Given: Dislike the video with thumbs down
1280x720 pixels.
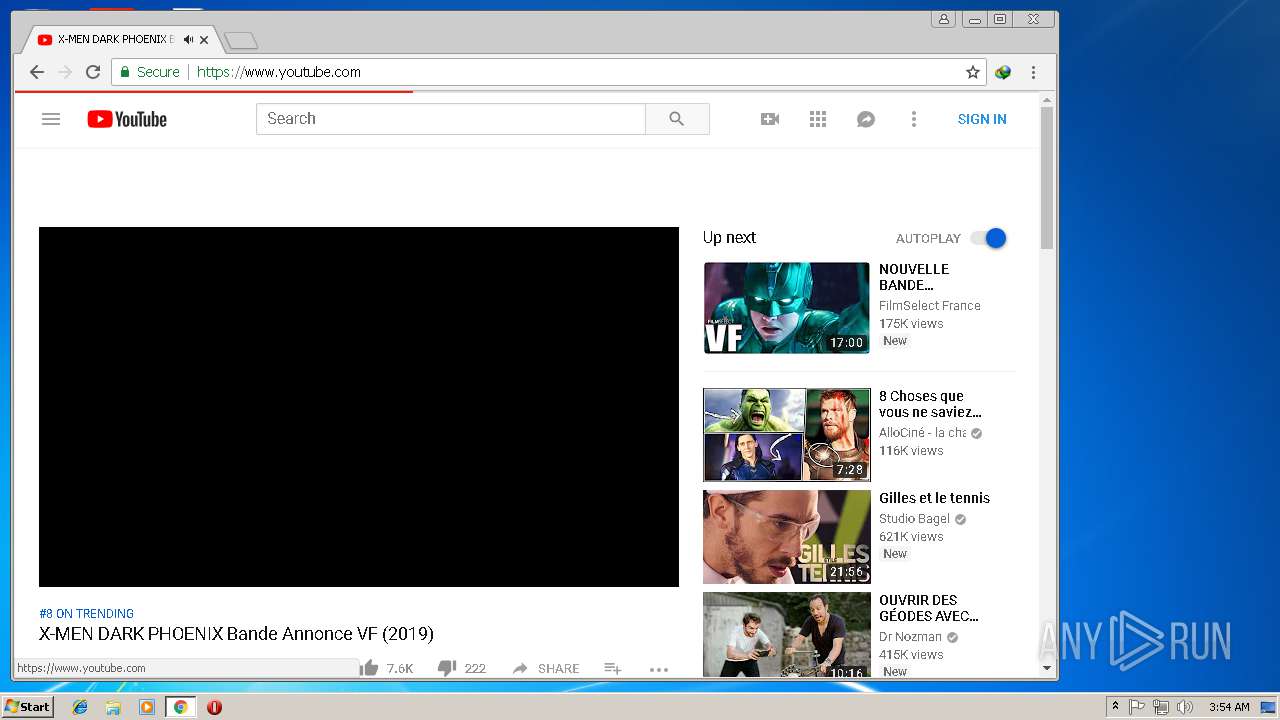Looking at the screenshot, I should pyautogui.click(x=447, y=668).
